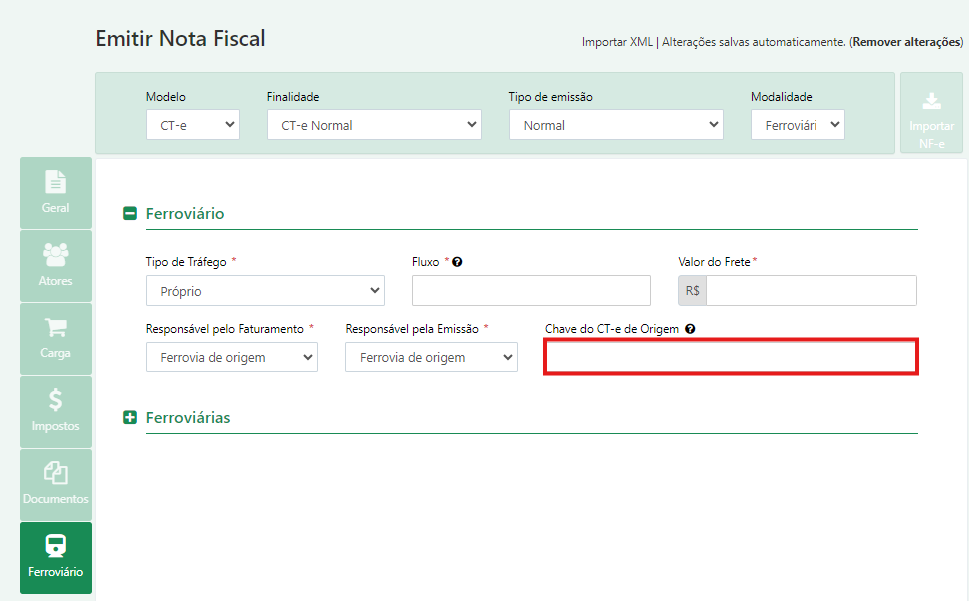Open the Documentos sidebar tab

pyautogui.click(x=56, y=484)
